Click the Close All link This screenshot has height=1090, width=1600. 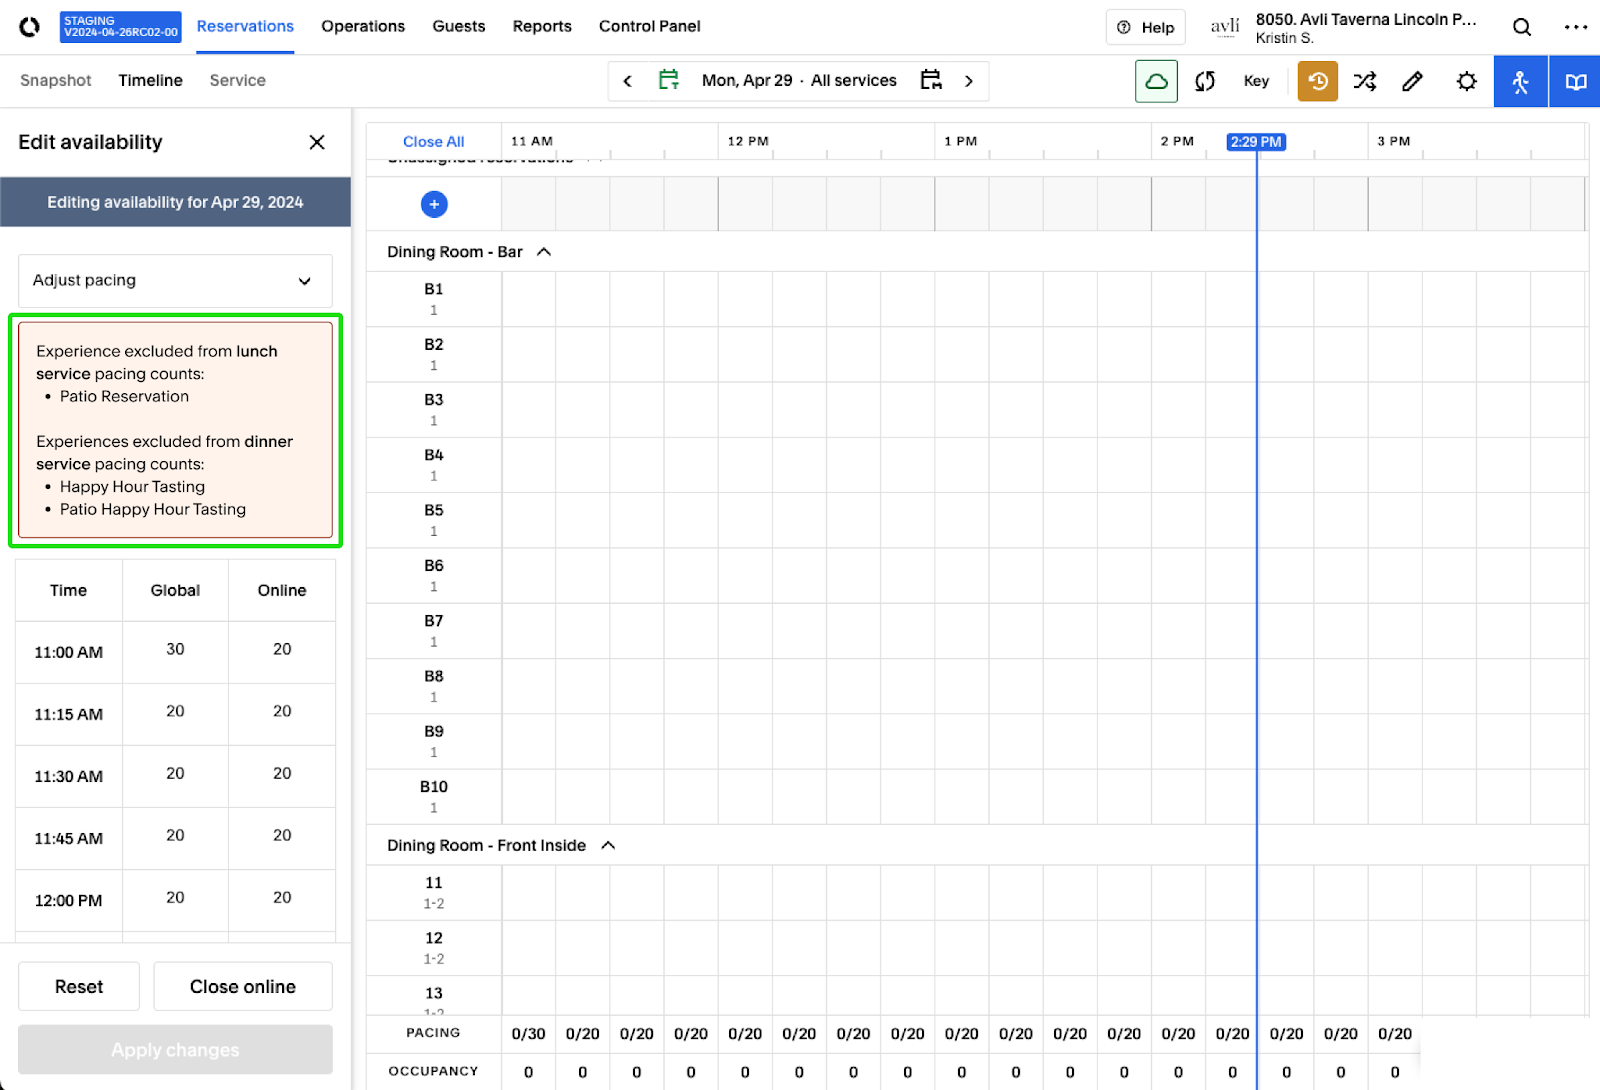(x=433, y=142)
